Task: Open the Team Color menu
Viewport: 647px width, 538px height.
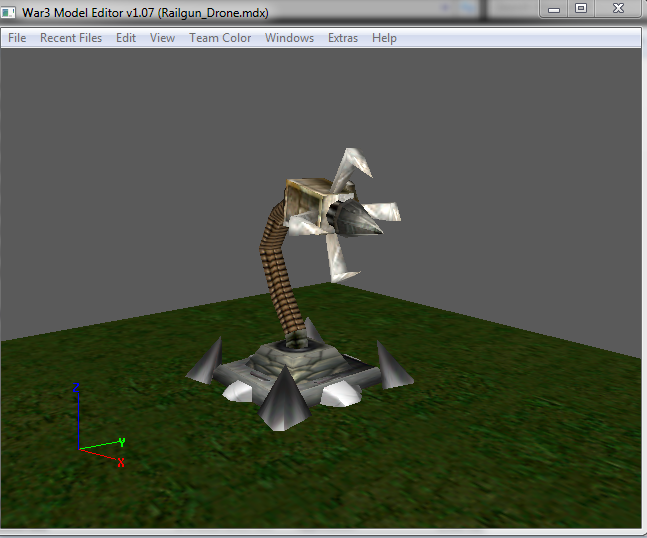Action: point(220,38)
